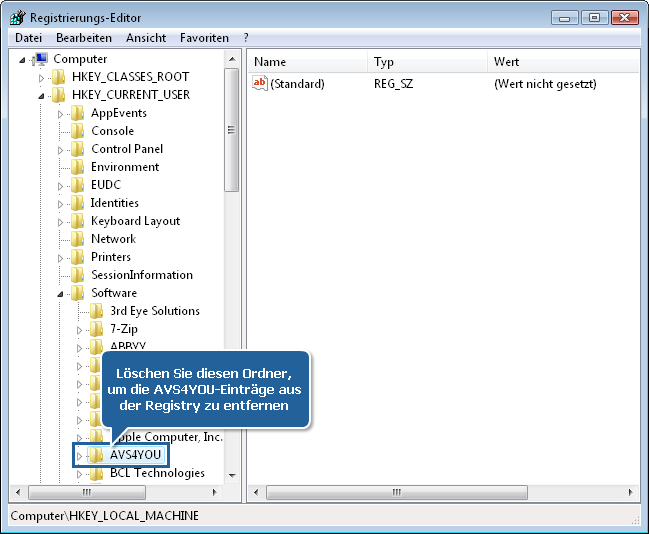Select the Environment key label
Viewport: 649px width, 534px height.
point(125,167)
